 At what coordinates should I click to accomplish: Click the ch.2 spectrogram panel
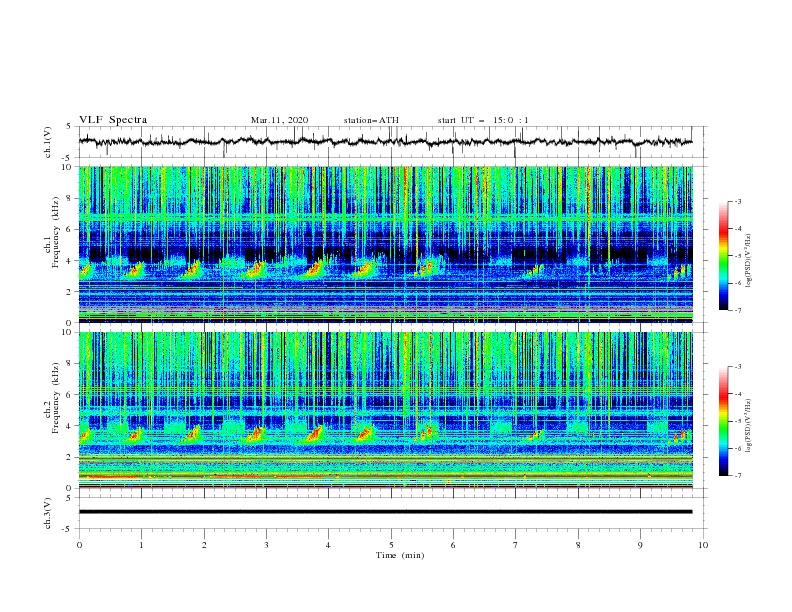click(x=385, y=410)
